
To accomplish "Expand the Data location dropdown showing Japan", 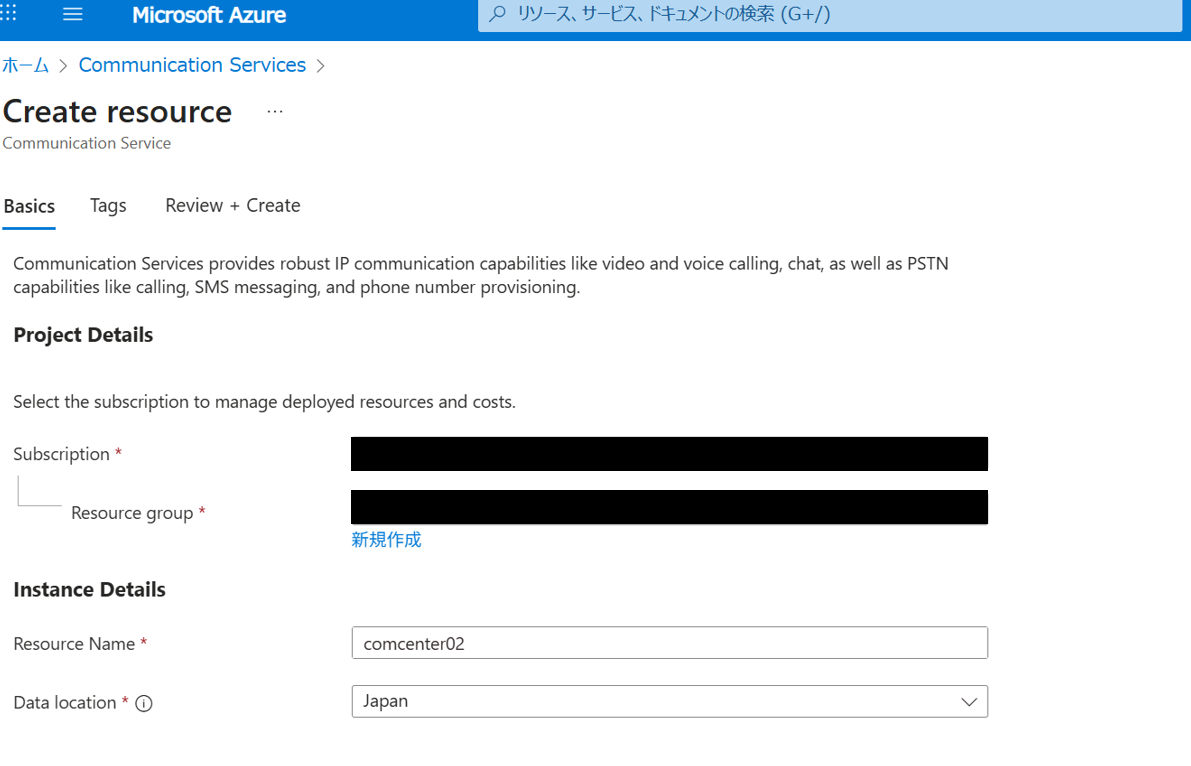I will click(x=669, y=701).
